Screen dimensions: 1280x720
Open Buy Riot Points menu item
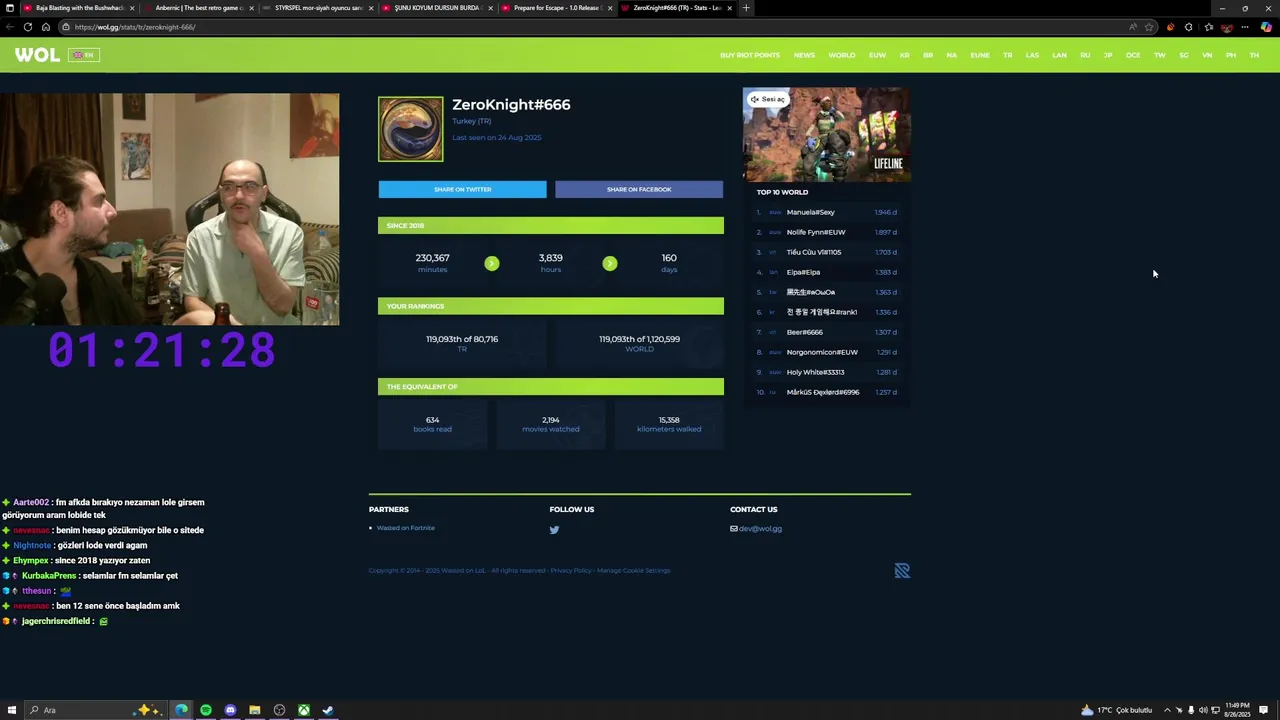click(749, 55)
